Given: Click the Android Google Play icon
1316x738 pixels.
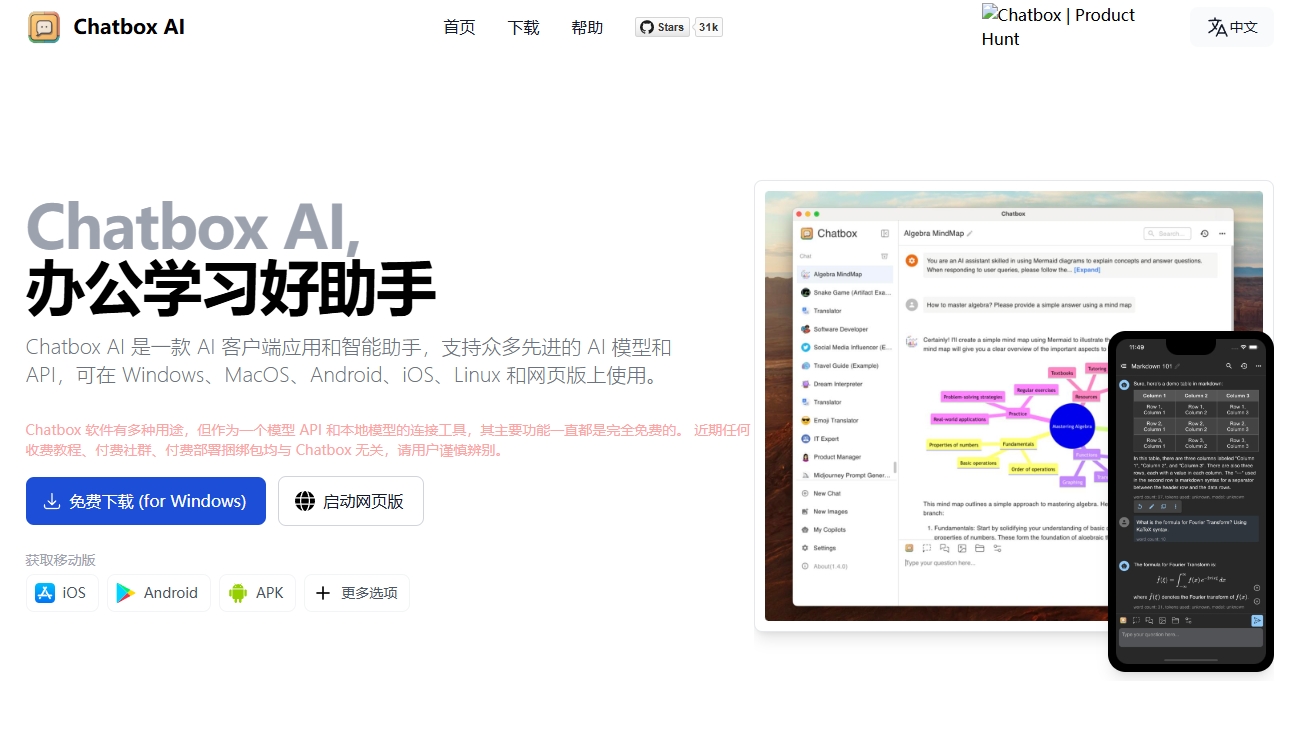Looking at the screenshot, I should [x=125, y=593].
